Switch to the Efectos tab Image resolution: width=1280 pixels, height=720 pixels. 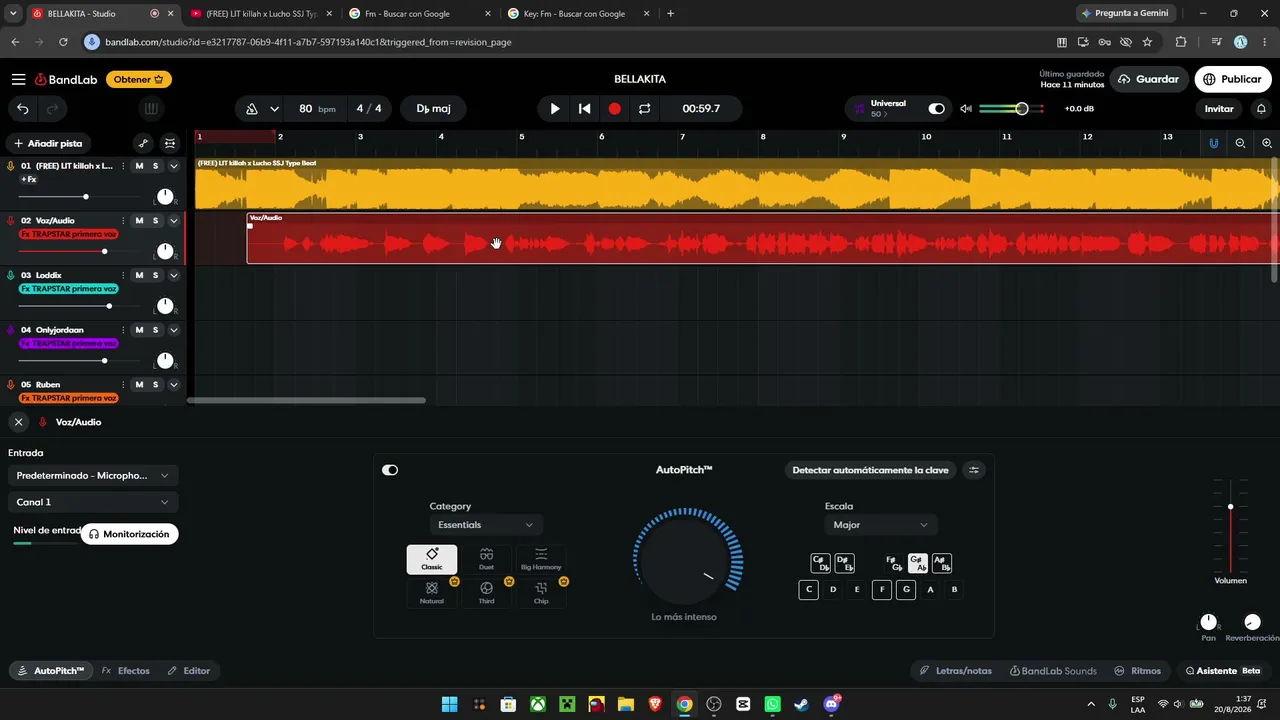[126, 671]
